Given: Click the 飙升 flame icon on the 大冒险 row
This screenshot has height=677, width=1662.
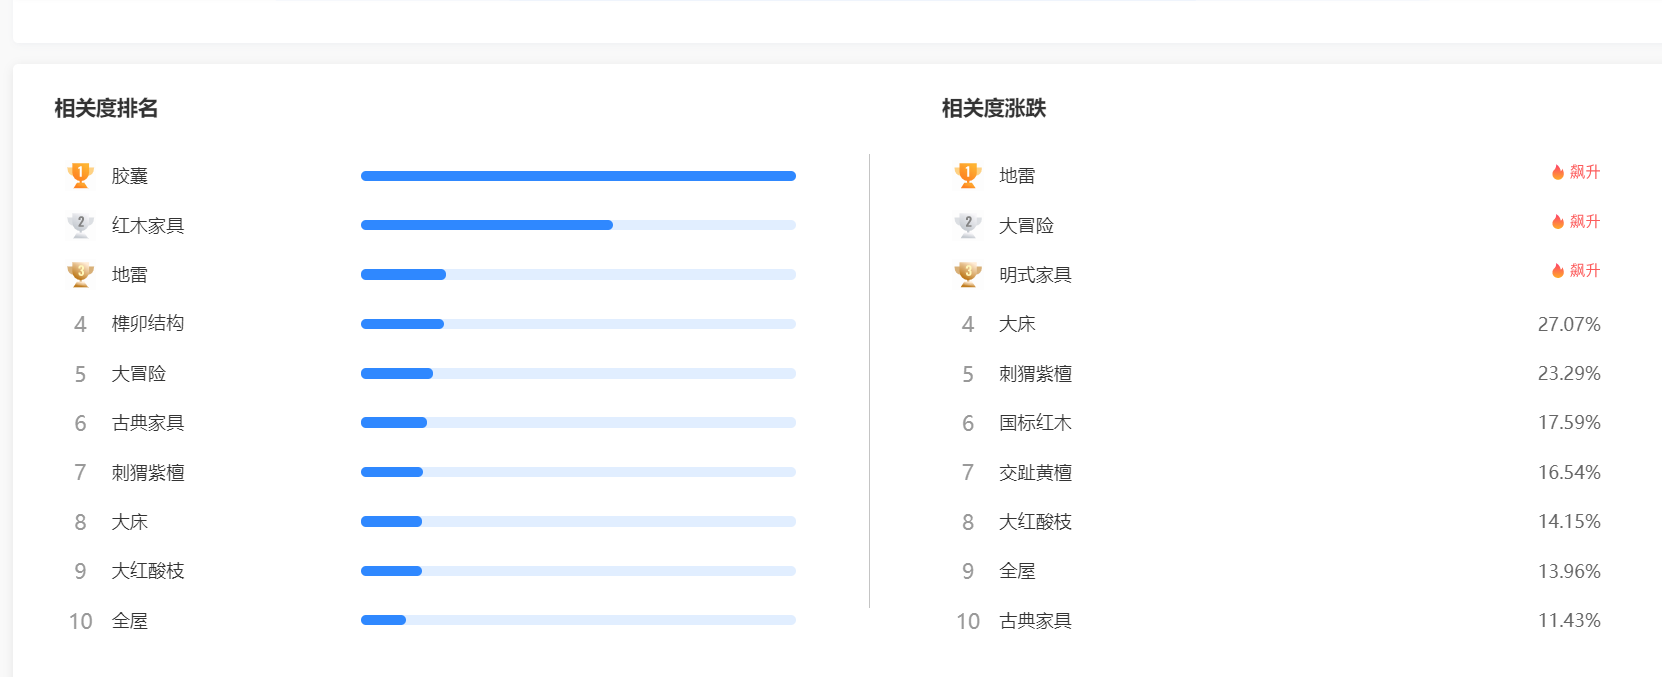Looking at the screenshot, I should point(1558,221).
